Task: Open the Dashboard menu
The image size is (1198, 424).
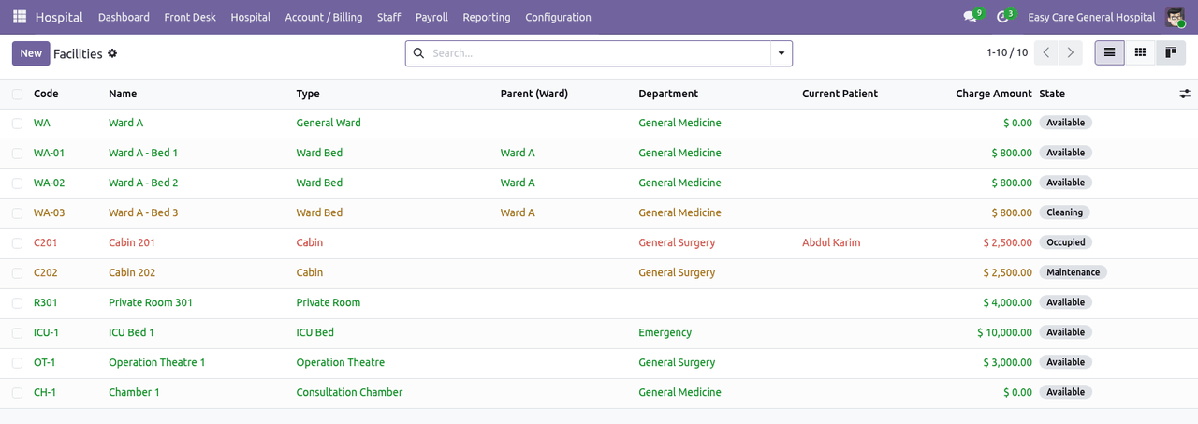Action: pos(124,17)
